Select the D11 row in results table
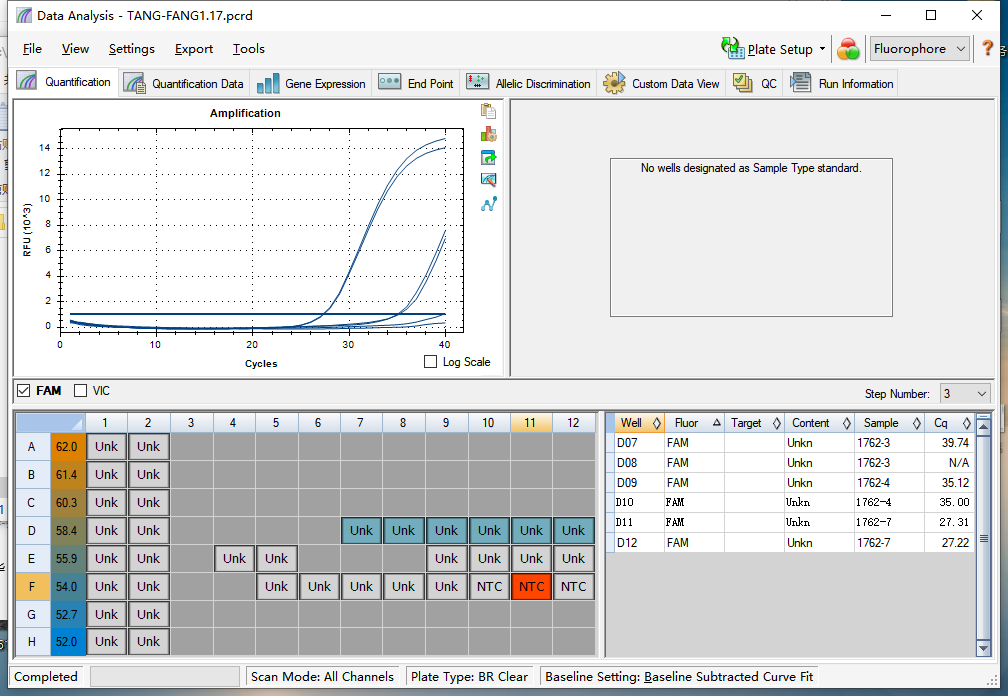 tap(790, 522)
